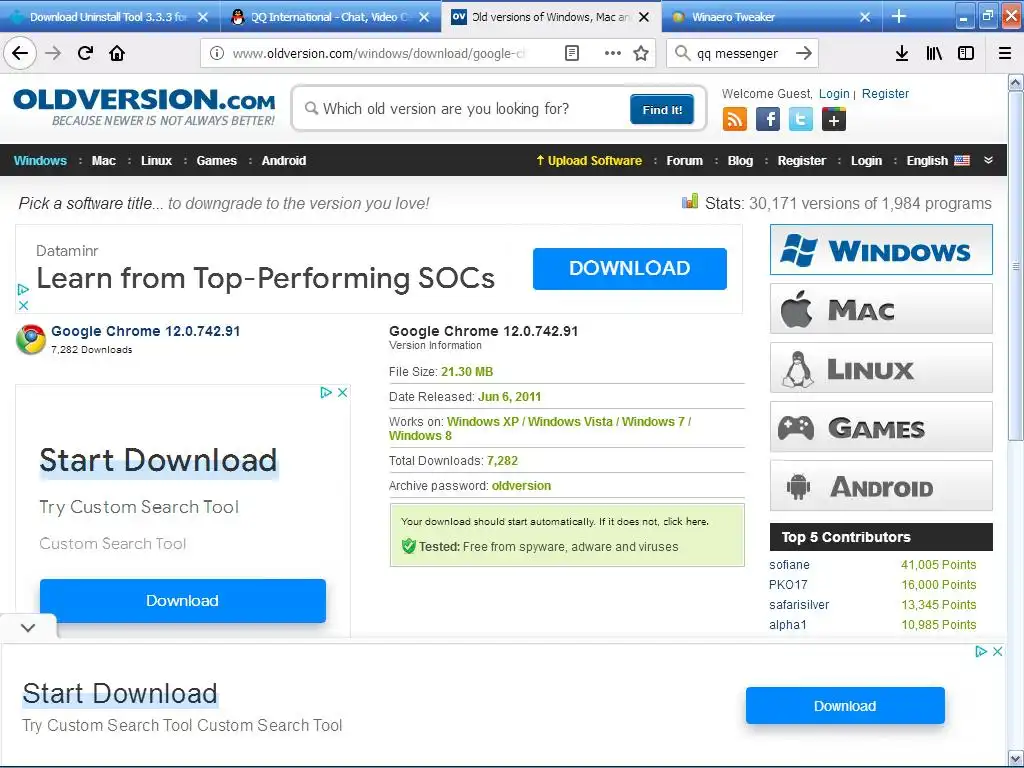Click the qq messenger search box

tap(740, 54)
